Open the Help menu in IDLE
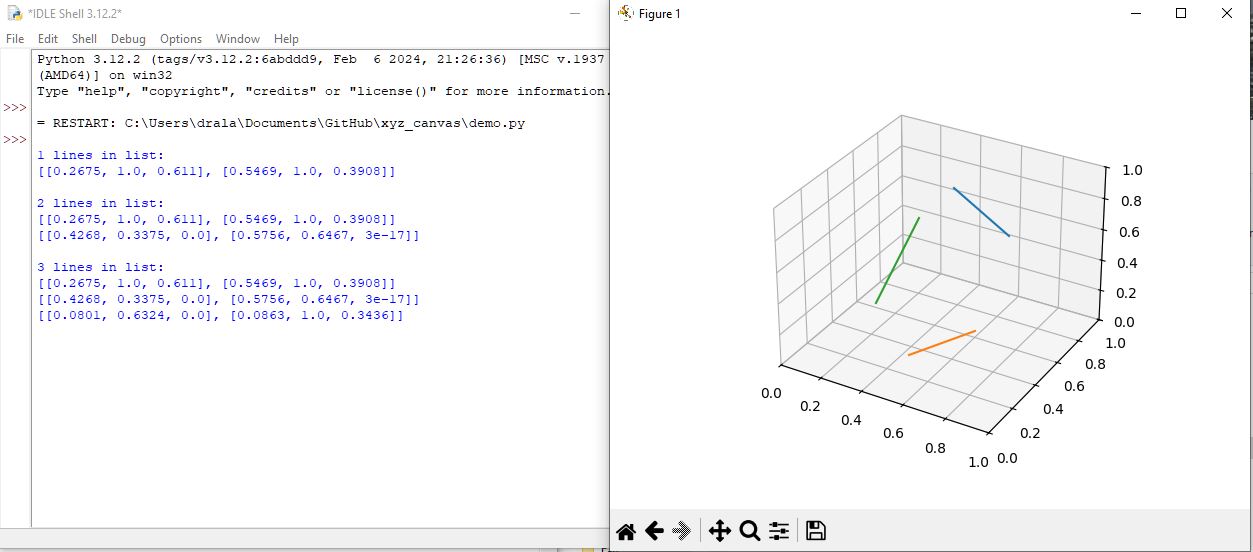The image size is (1253, 552). click(286, 39)
